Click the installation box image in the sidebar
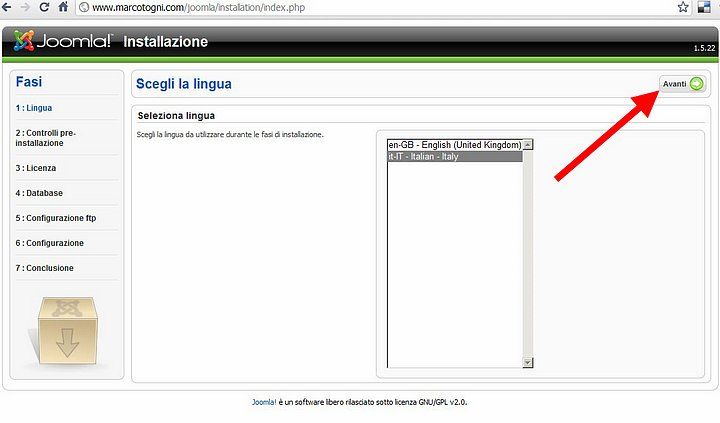The image size is (720, 423). 68,331
